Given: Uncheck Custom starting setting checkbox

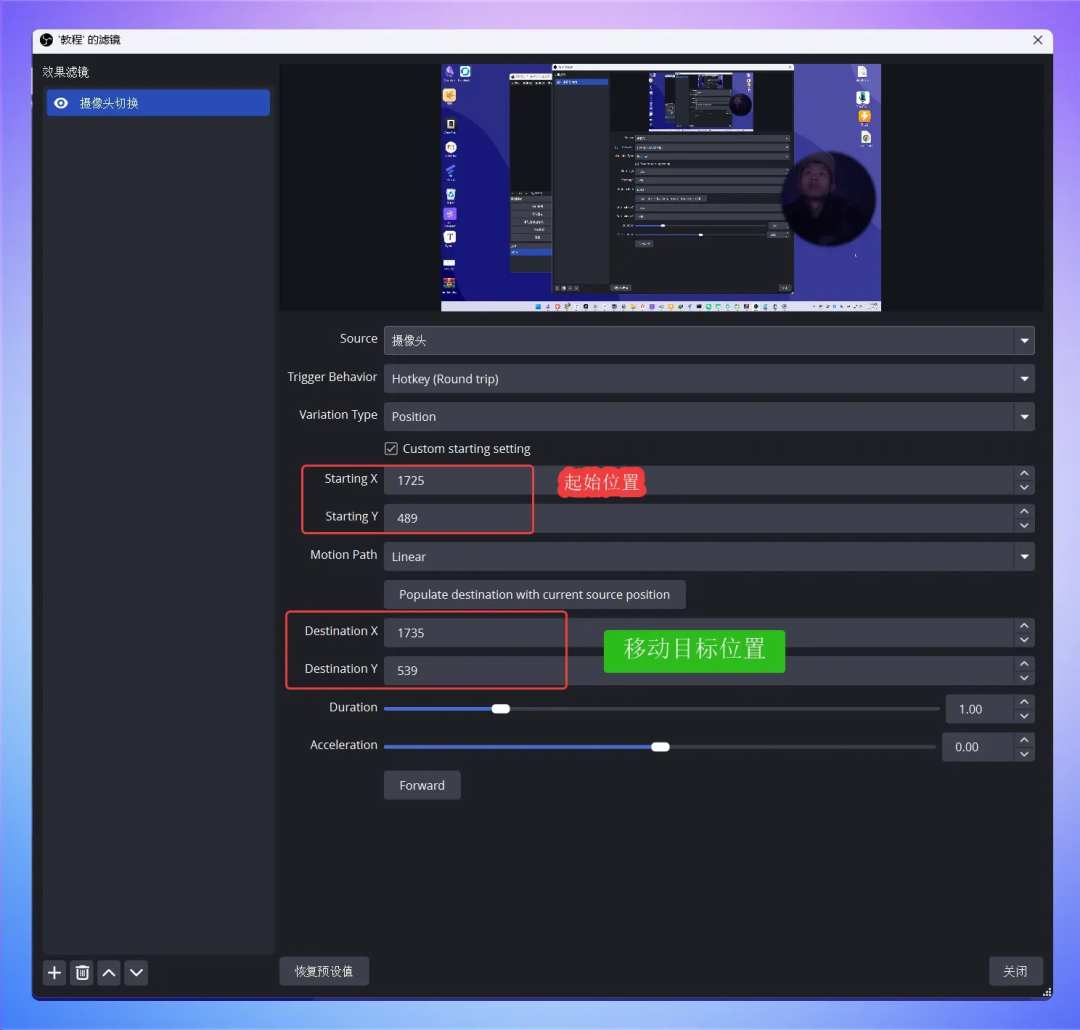Looking at the screenshot, I should click(391, 449).
